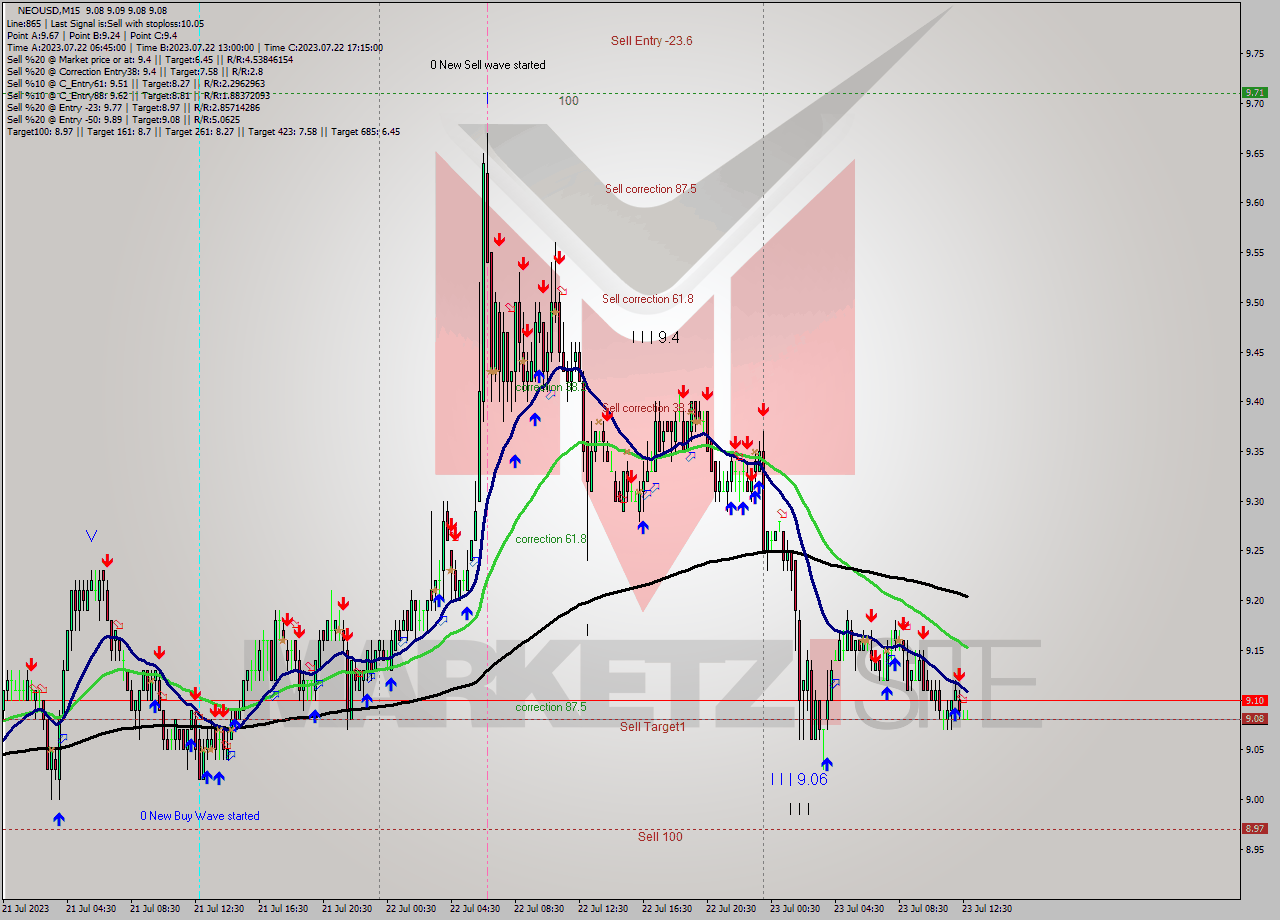Screen dimensions: 1280x920
Task: Click the '23 Jul 12:30' time label
Action: click(987, 909)
